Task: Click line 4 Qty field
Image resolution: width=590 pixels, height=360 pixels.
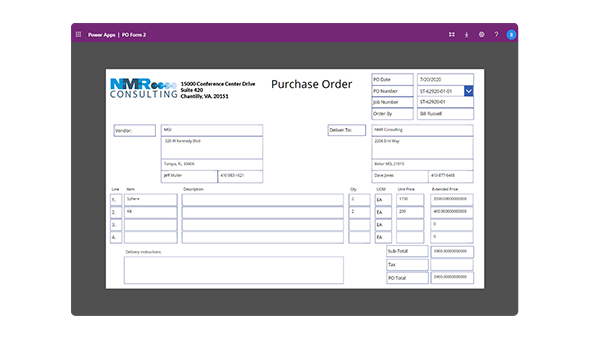Action: tap(359, 237)
